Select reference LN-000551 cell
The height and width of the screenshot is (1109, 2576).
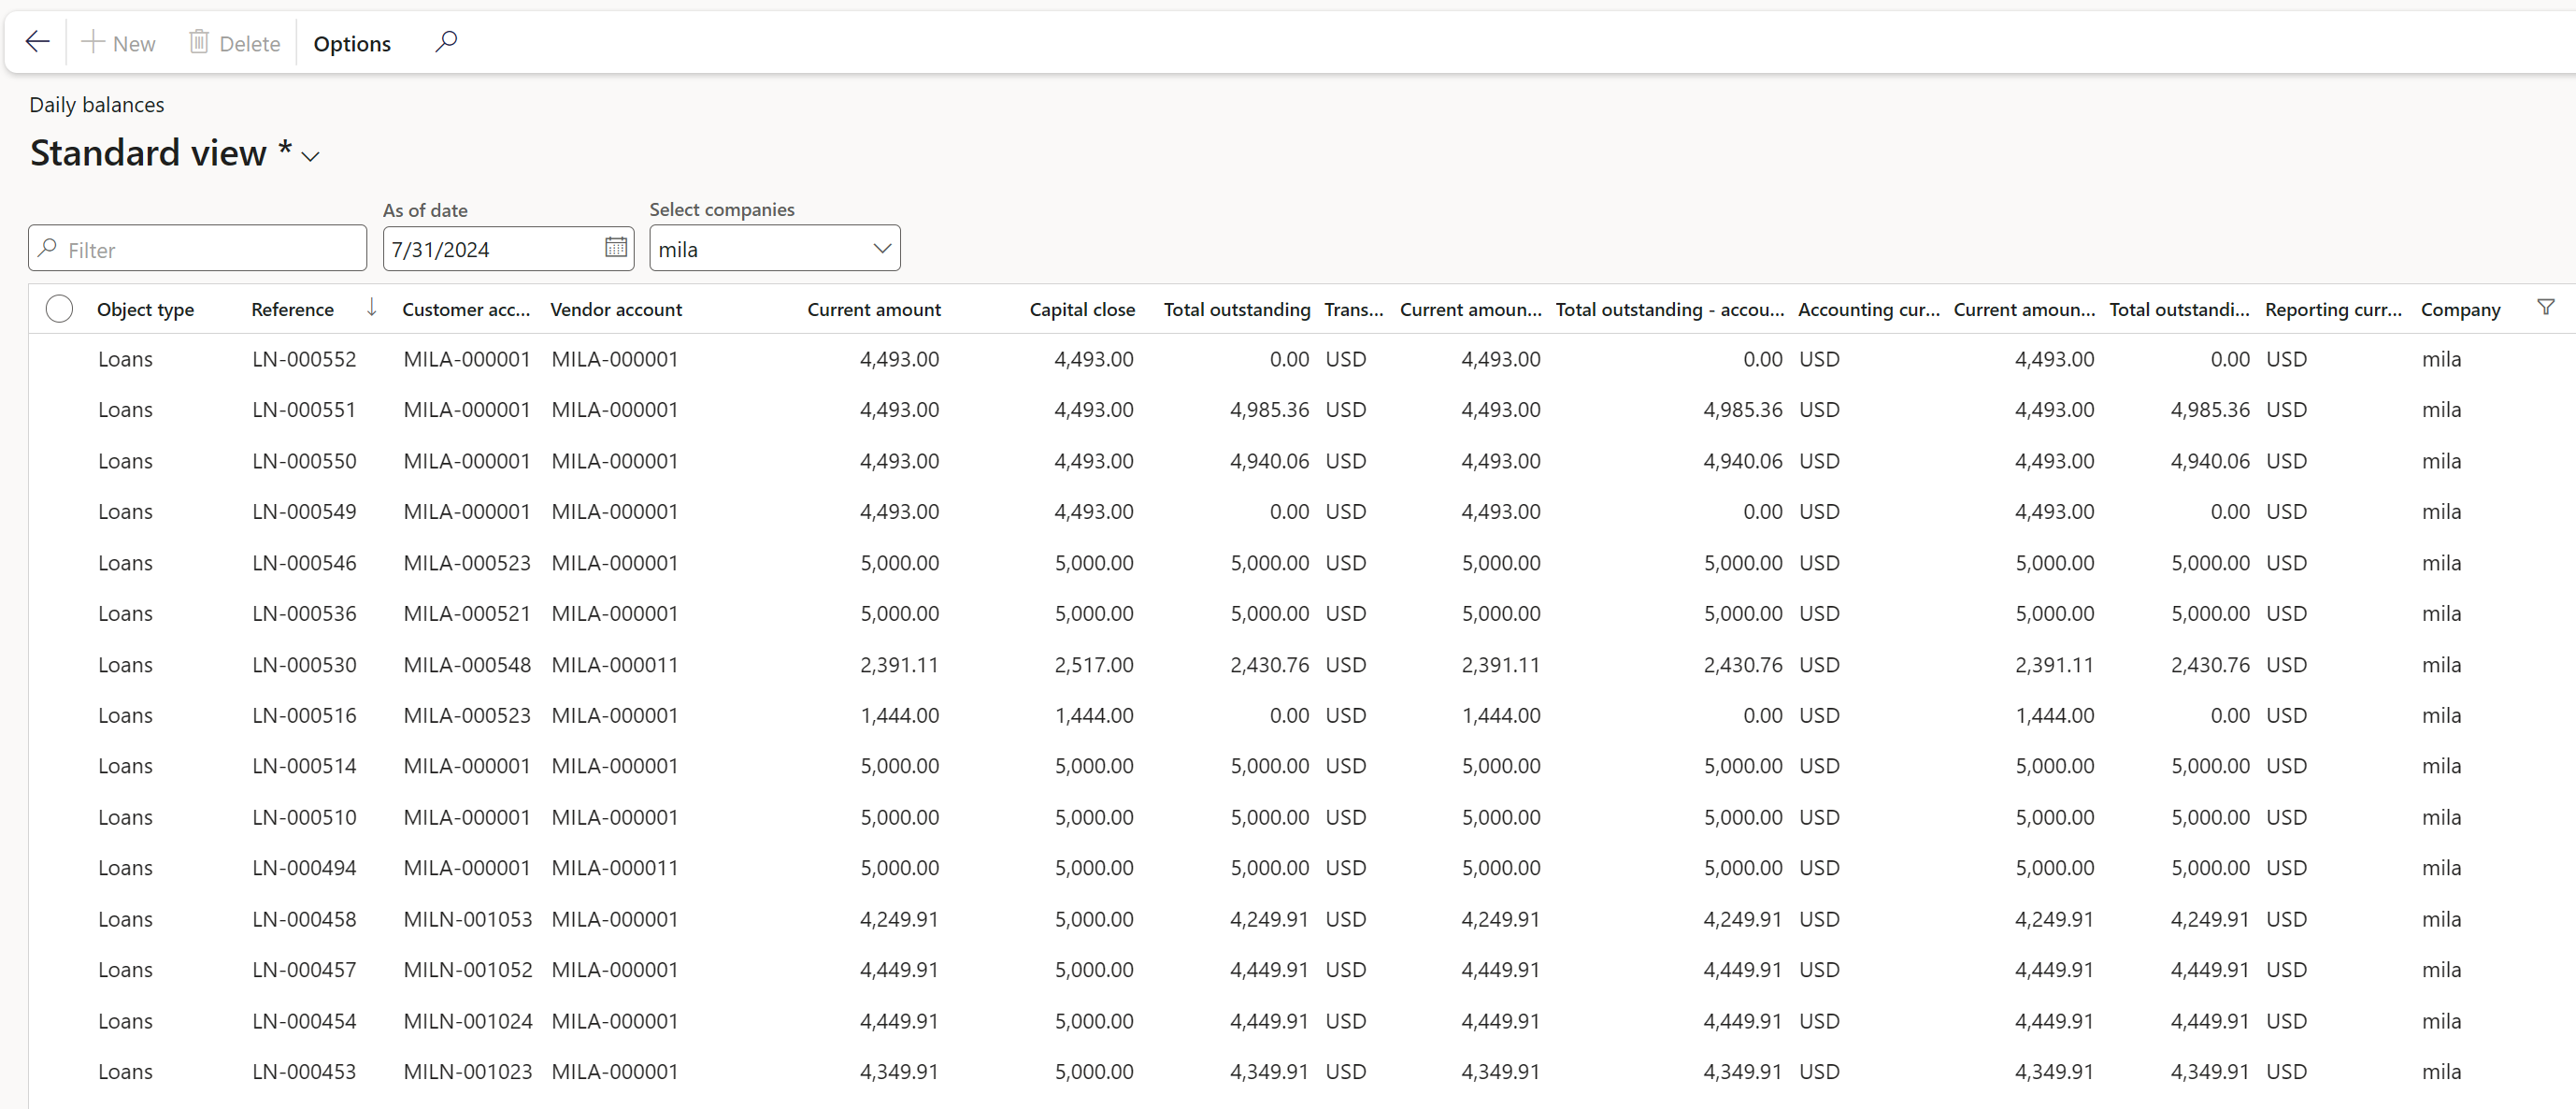(x=304, y=410)
